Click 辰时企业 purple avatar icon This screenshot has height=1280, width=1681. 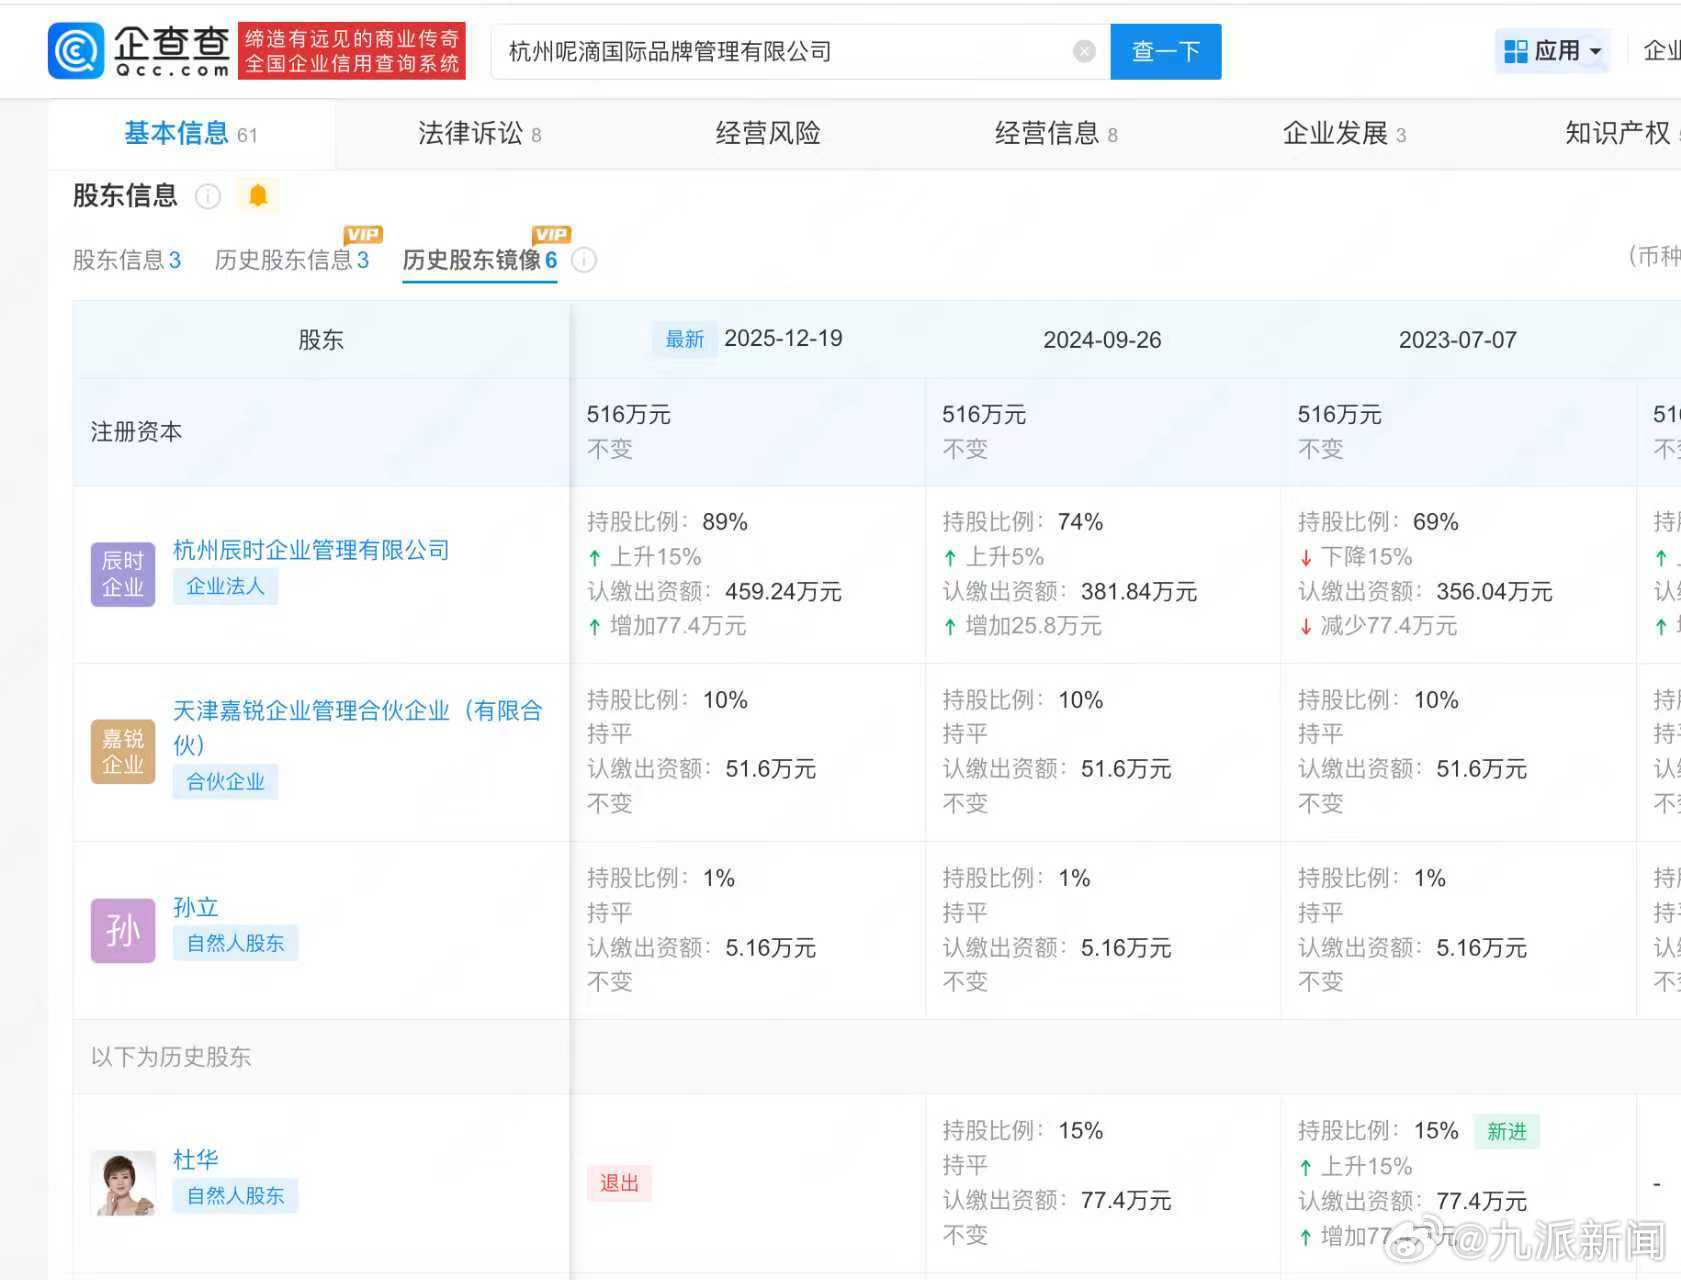click(x=123, y=574)
